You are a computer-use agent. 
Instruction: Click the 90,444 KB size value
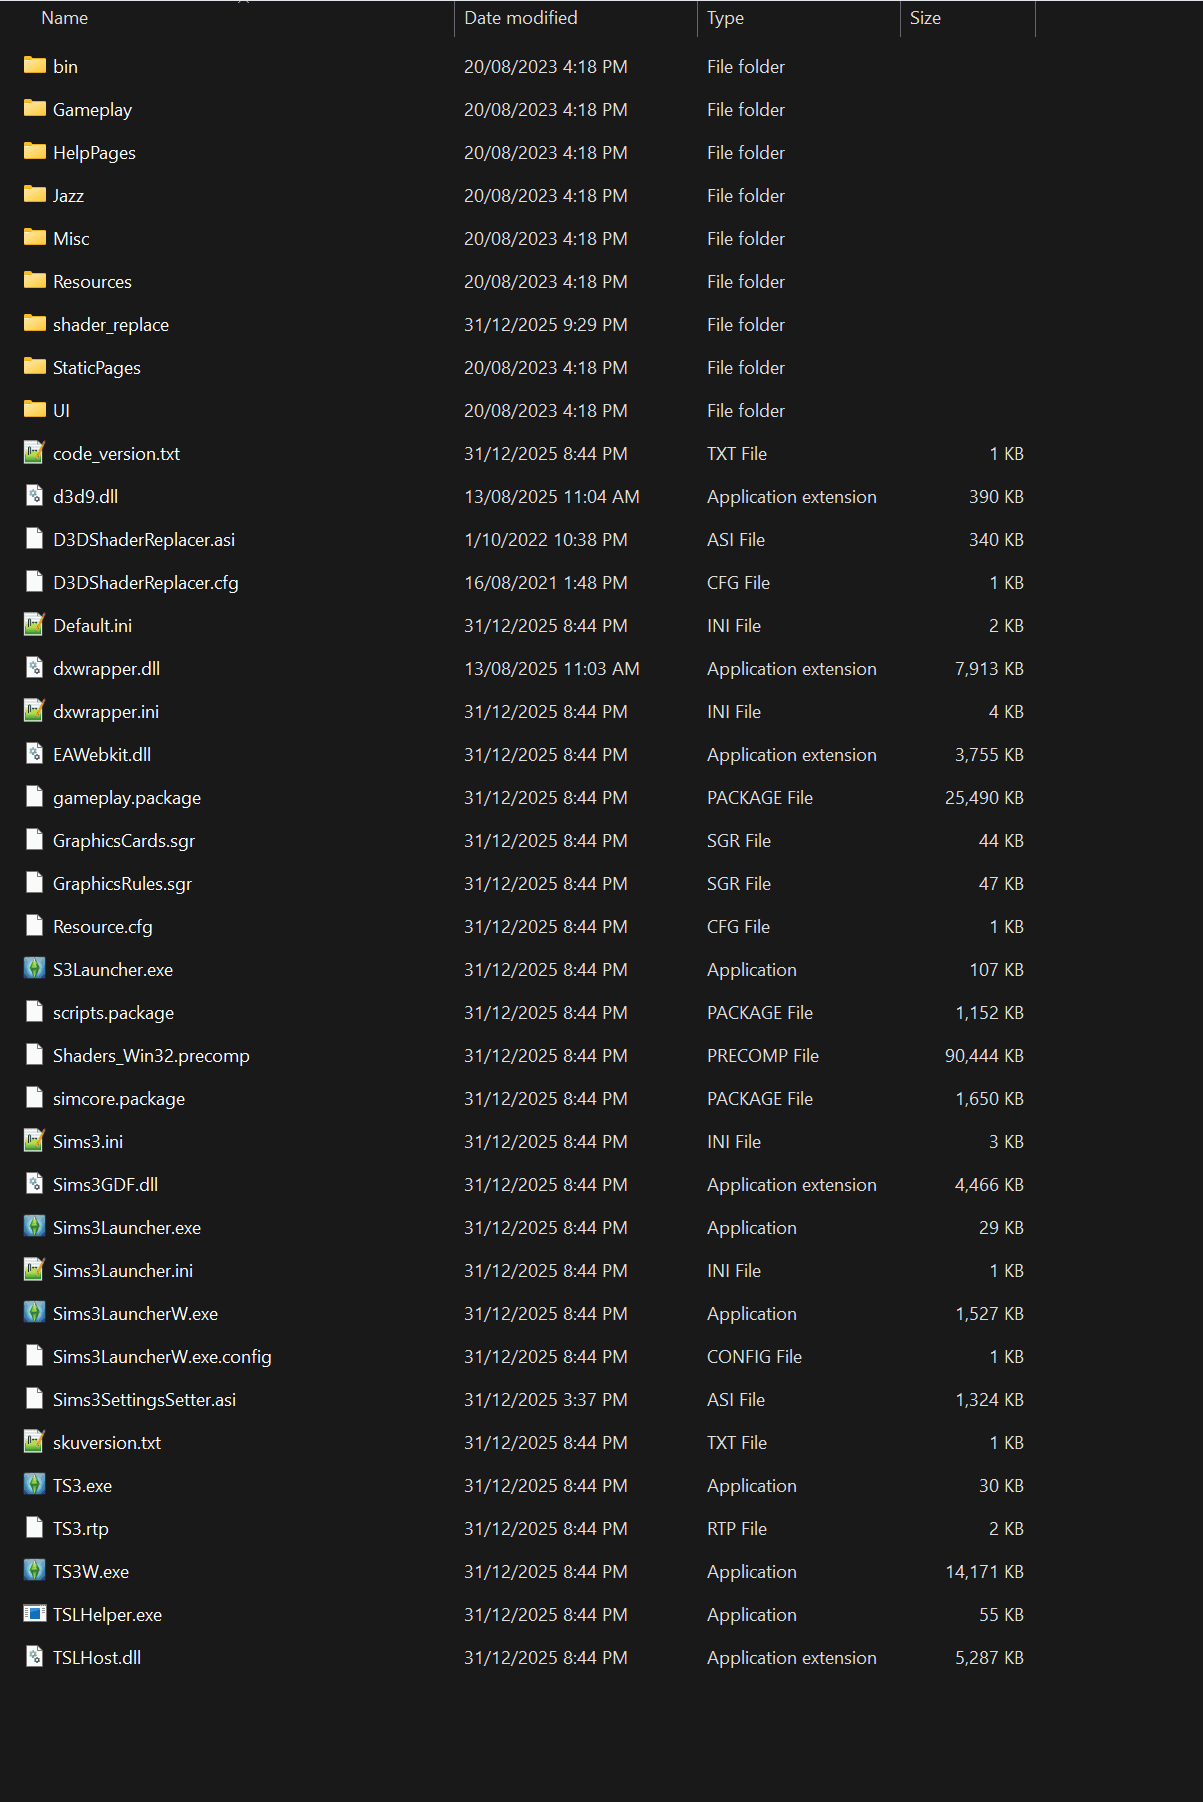[984, 1056]
